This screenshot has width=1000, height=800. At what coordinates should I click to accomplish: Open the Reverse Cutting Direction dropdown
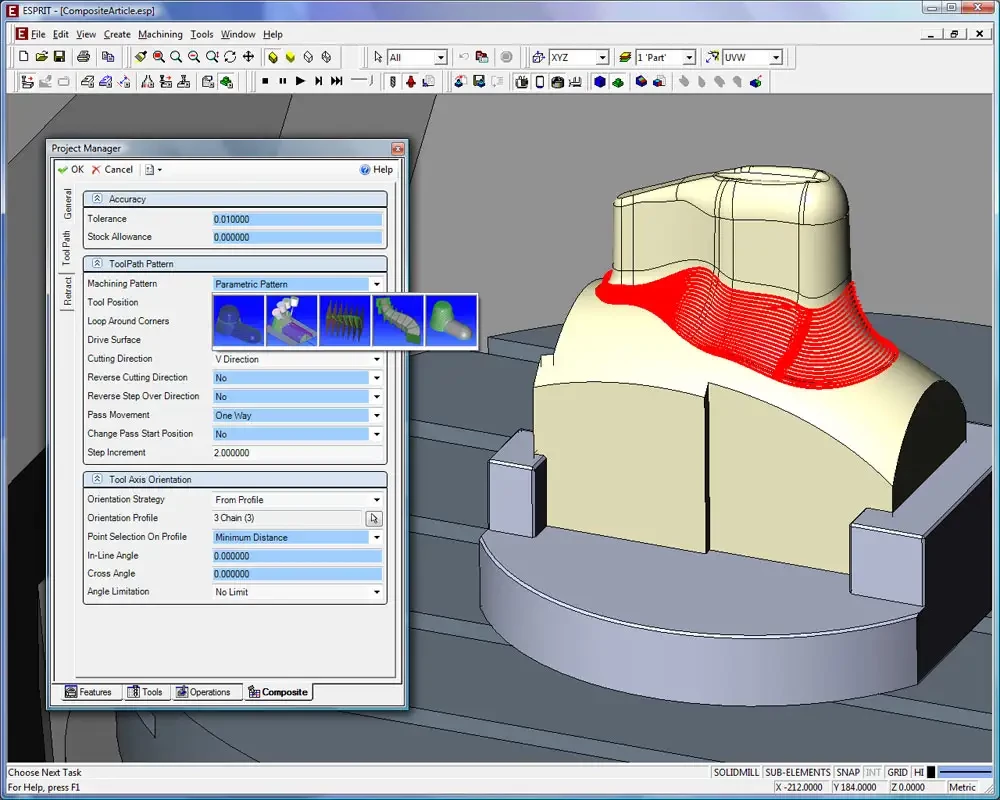point(377,378)
